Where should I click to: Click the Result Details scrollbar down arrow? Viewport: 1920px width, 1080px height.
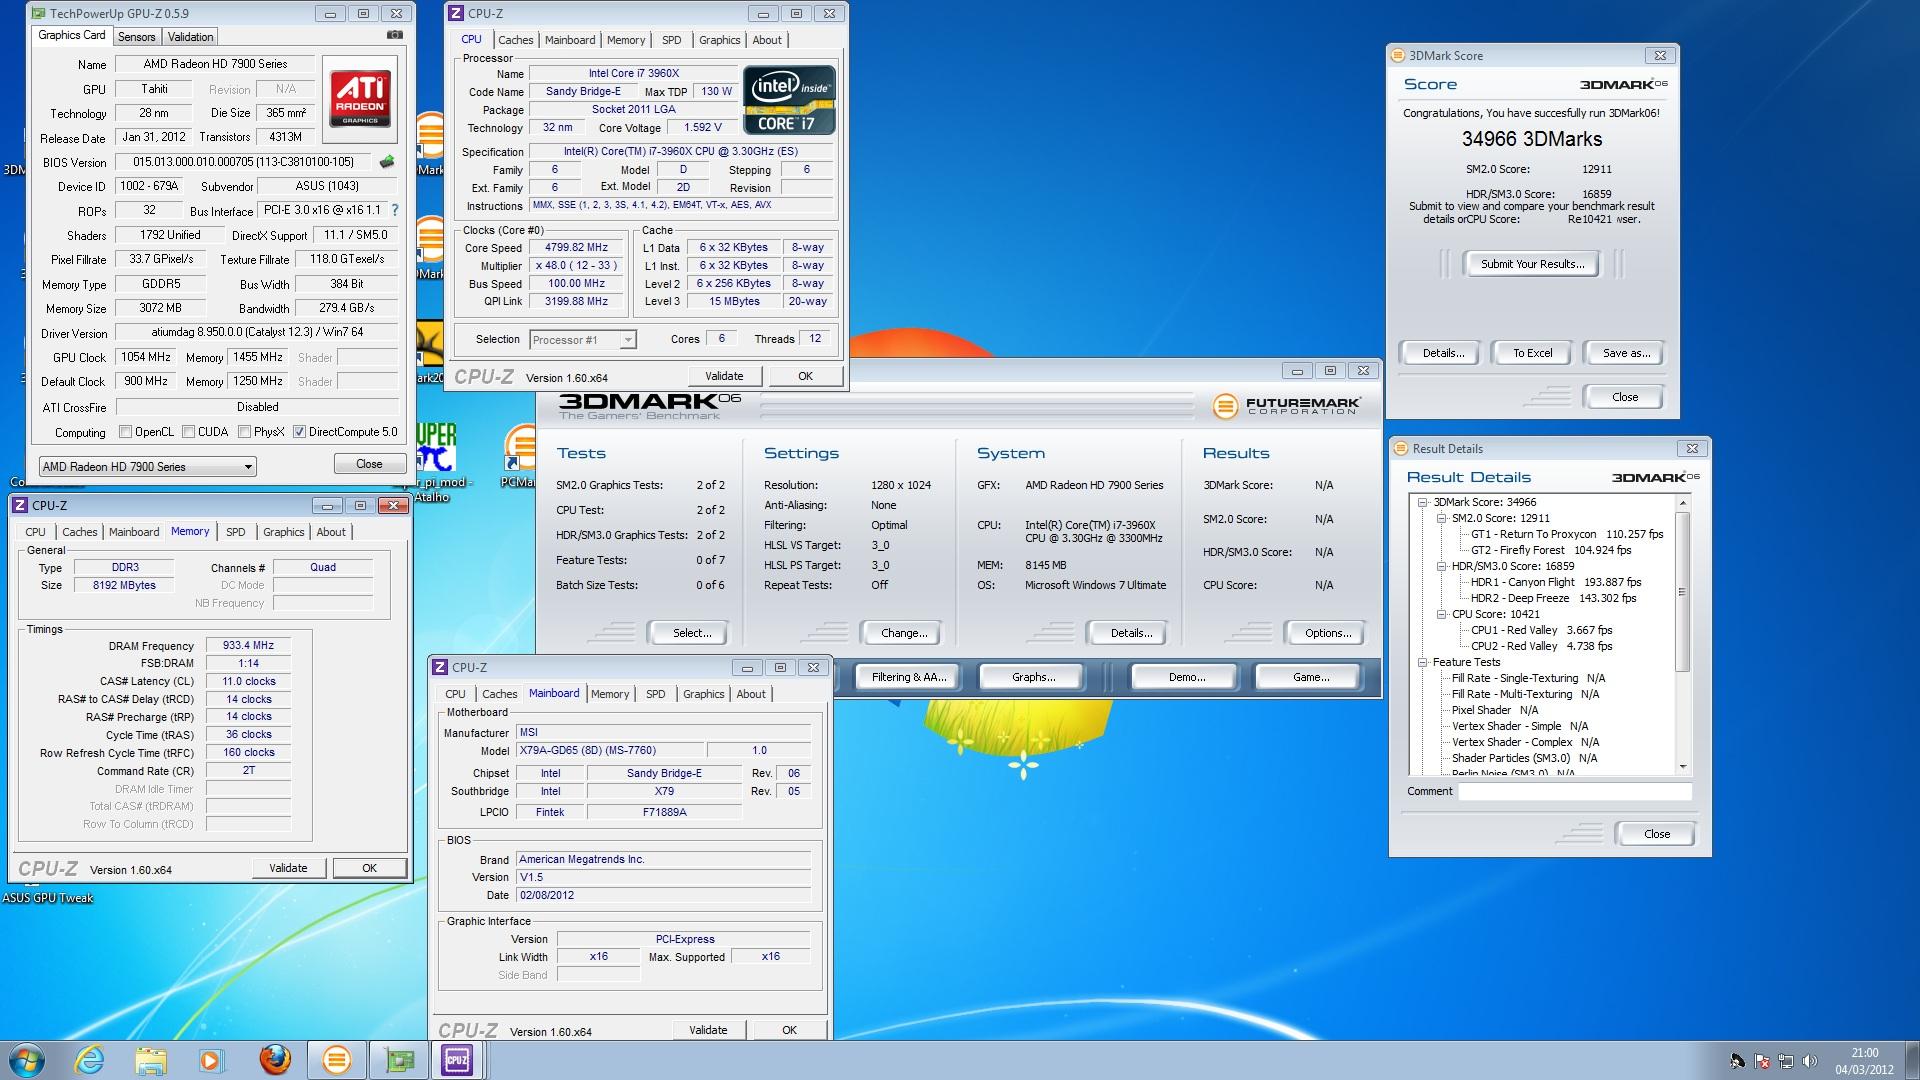[x=1683, y=767]
